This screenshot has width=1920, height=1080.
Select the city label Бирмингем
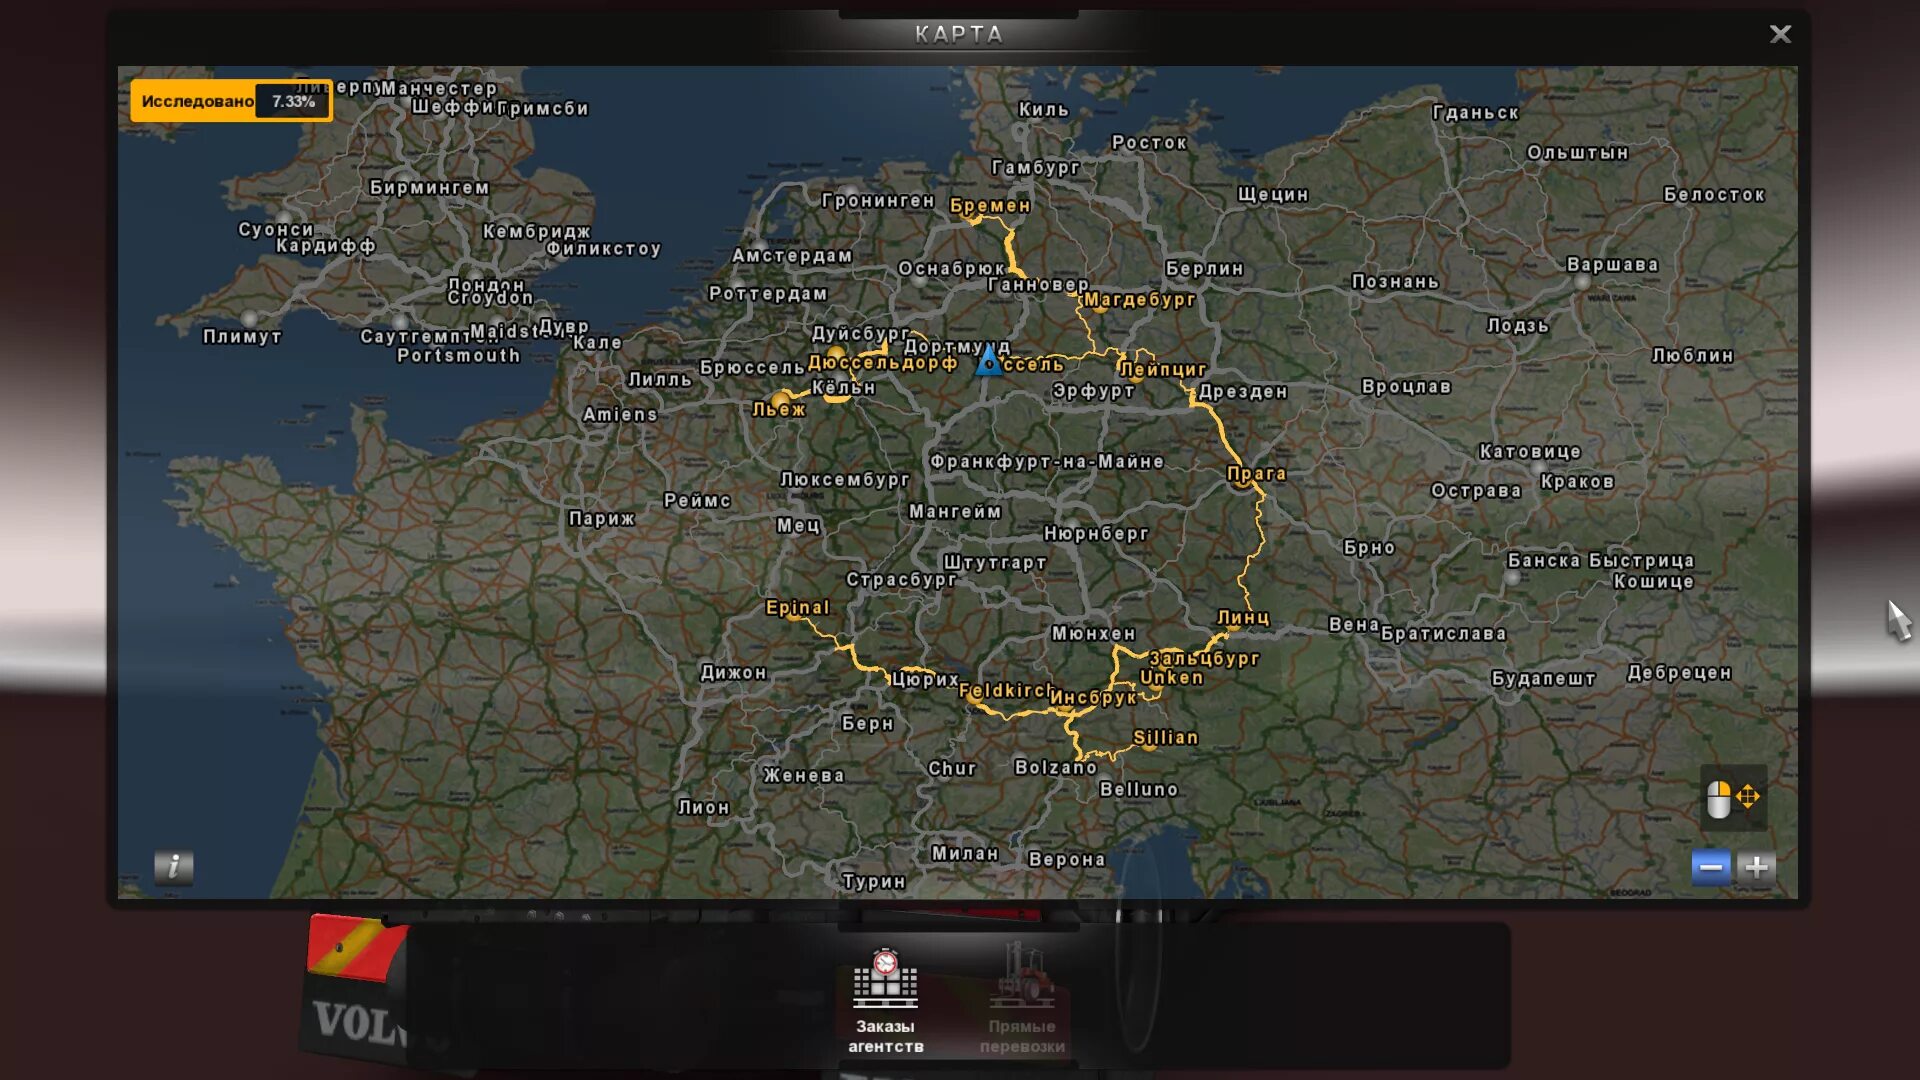pos(429,188)
